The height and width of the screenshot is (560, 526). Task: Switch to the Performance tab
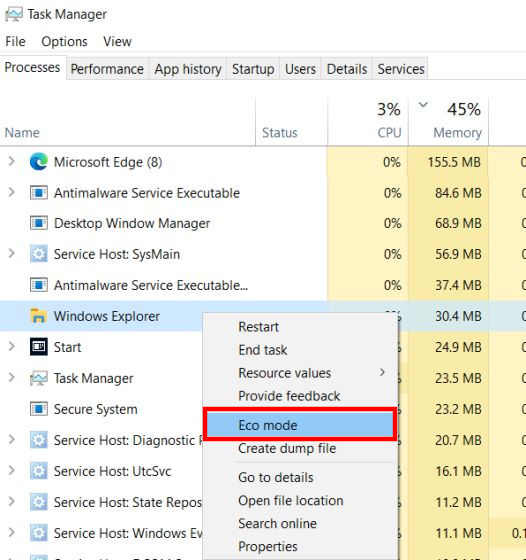[x=107, y=69]
